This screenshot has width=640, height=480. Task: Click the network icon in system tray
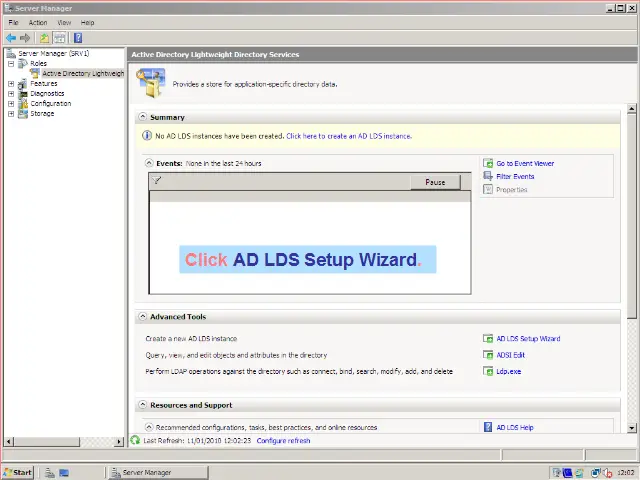[x=596, y=473]
